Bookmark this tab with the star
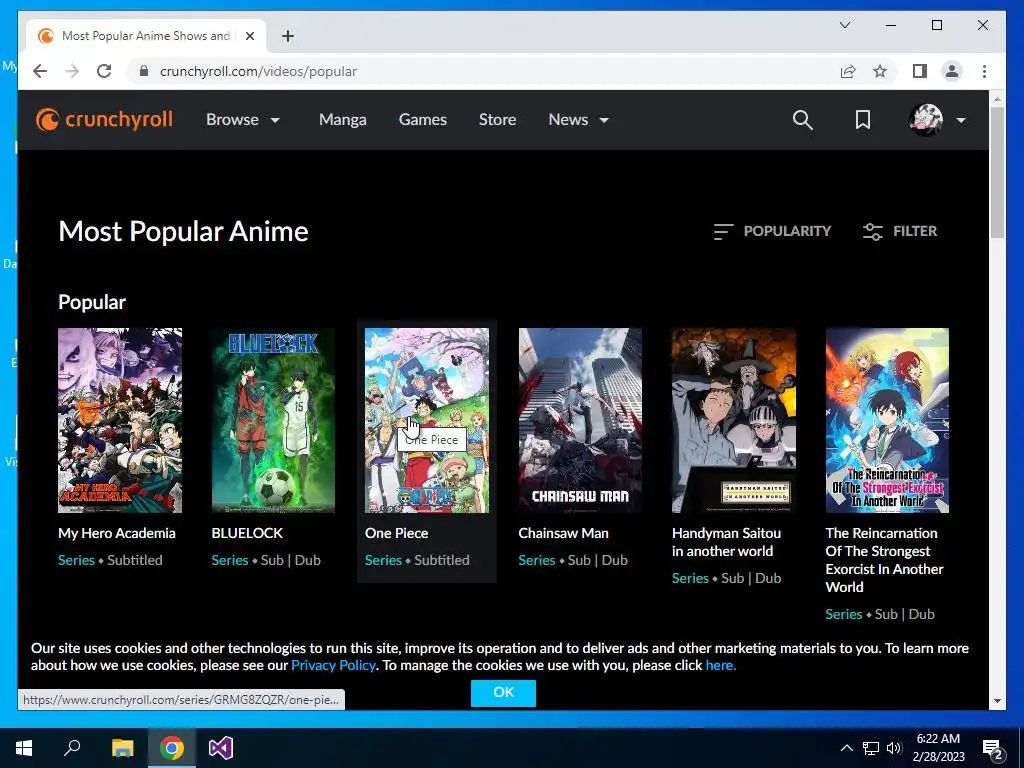1024x768 pixels. tap(880, 71)
